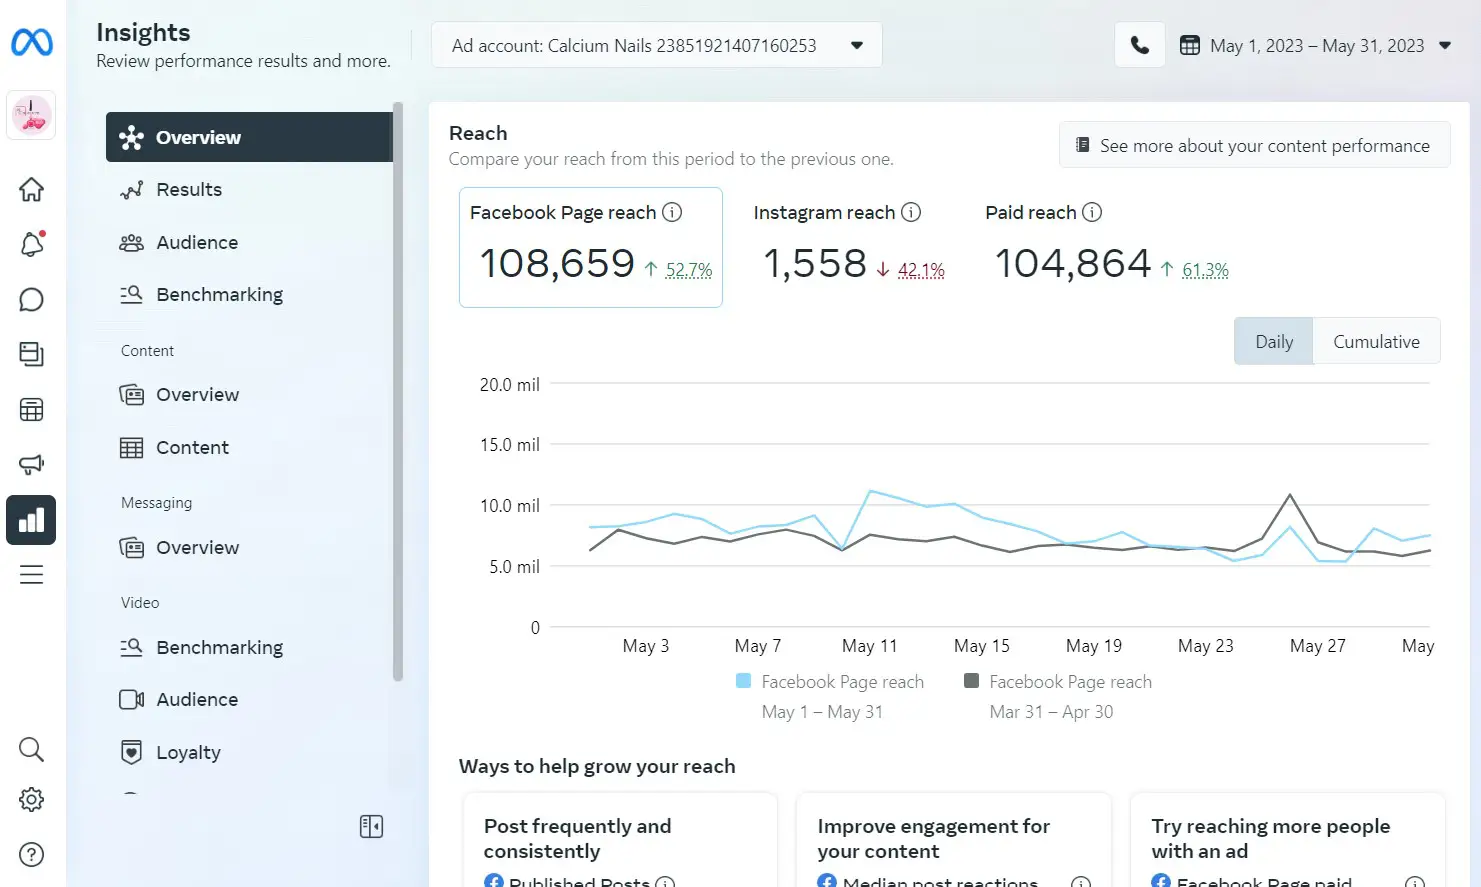Go to Results in sidebar
Screen dimensions: 1481x887
[x=189, y=190]
